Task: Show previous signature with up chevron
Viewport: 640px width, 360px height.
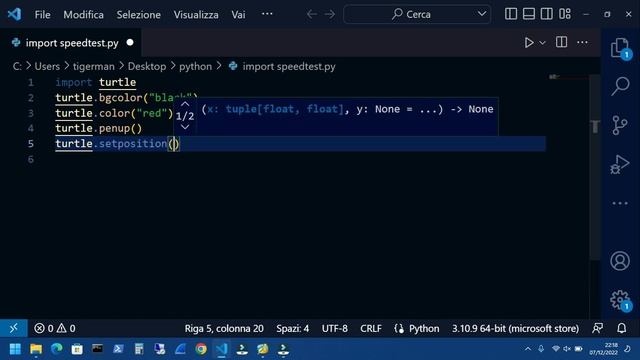Action: coord(185,104)
